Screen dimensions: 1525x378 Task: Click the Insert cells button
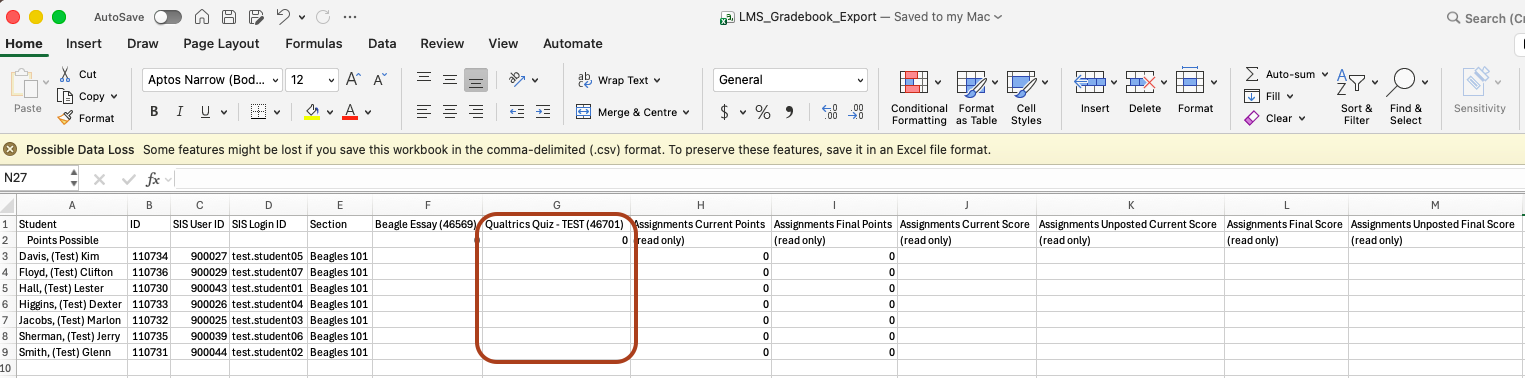pyautogui.click(x=1095, y=92)
